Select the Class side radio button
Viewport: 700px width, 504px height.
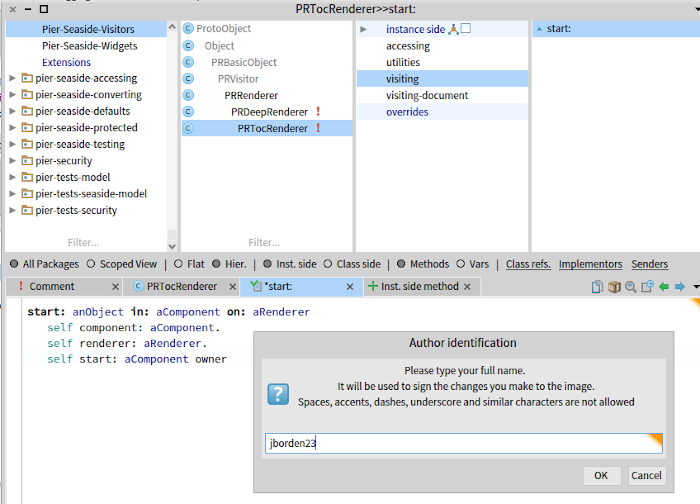(328, 264)
